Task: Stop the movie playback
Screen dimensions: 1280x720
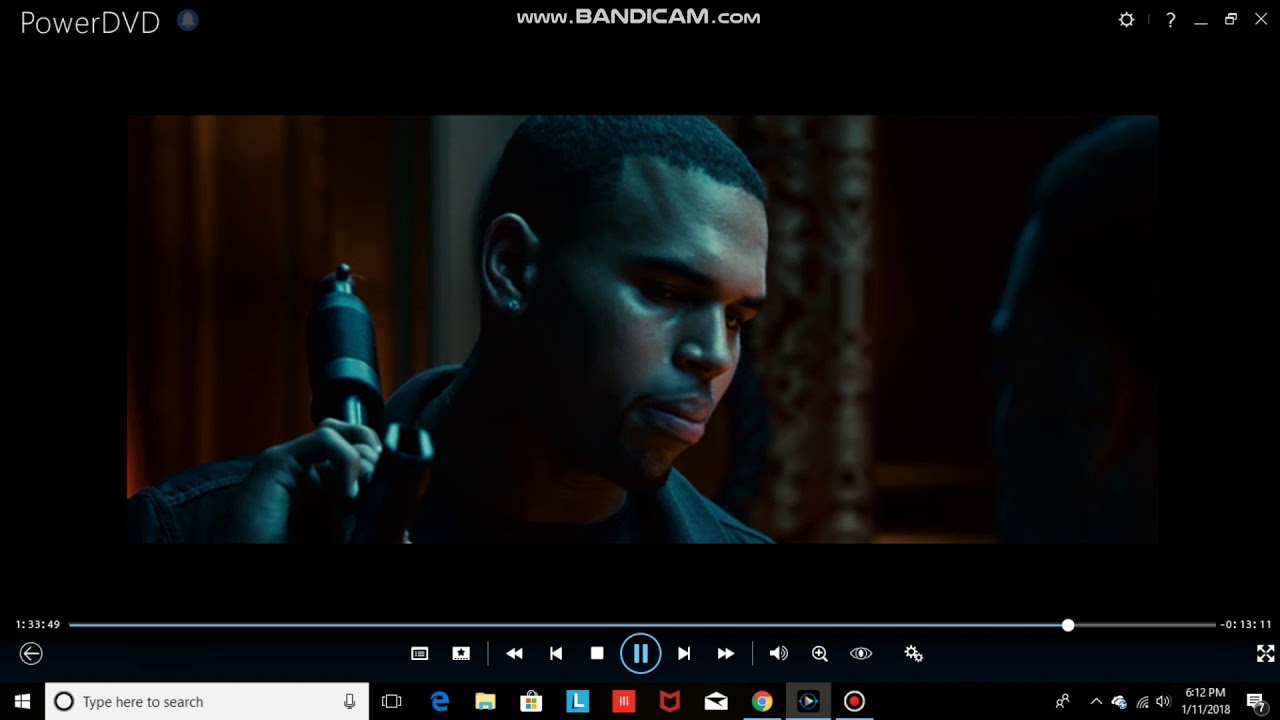Action: [x=597, y=653]
